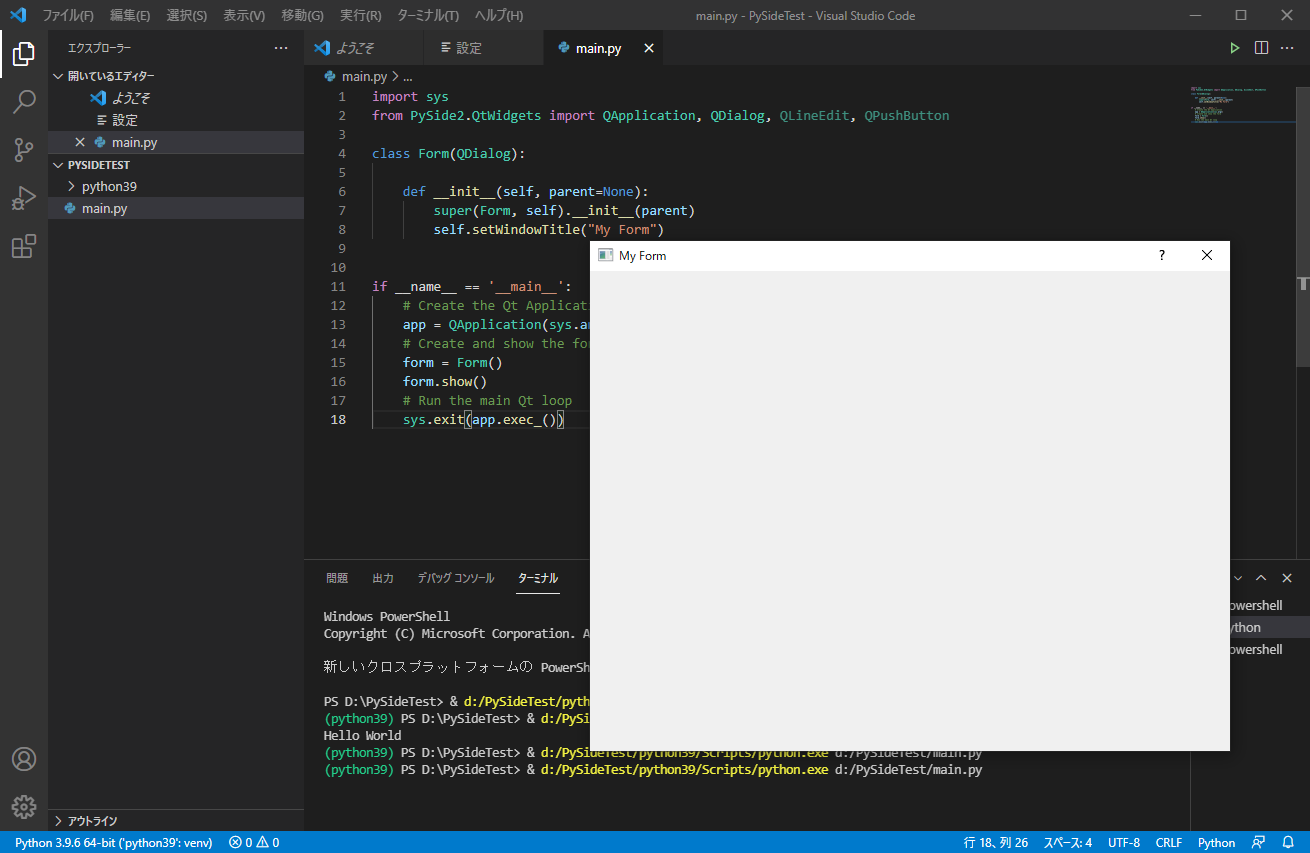
Task: Collapse the 開いているエディター section
Action: click(110, 76)
